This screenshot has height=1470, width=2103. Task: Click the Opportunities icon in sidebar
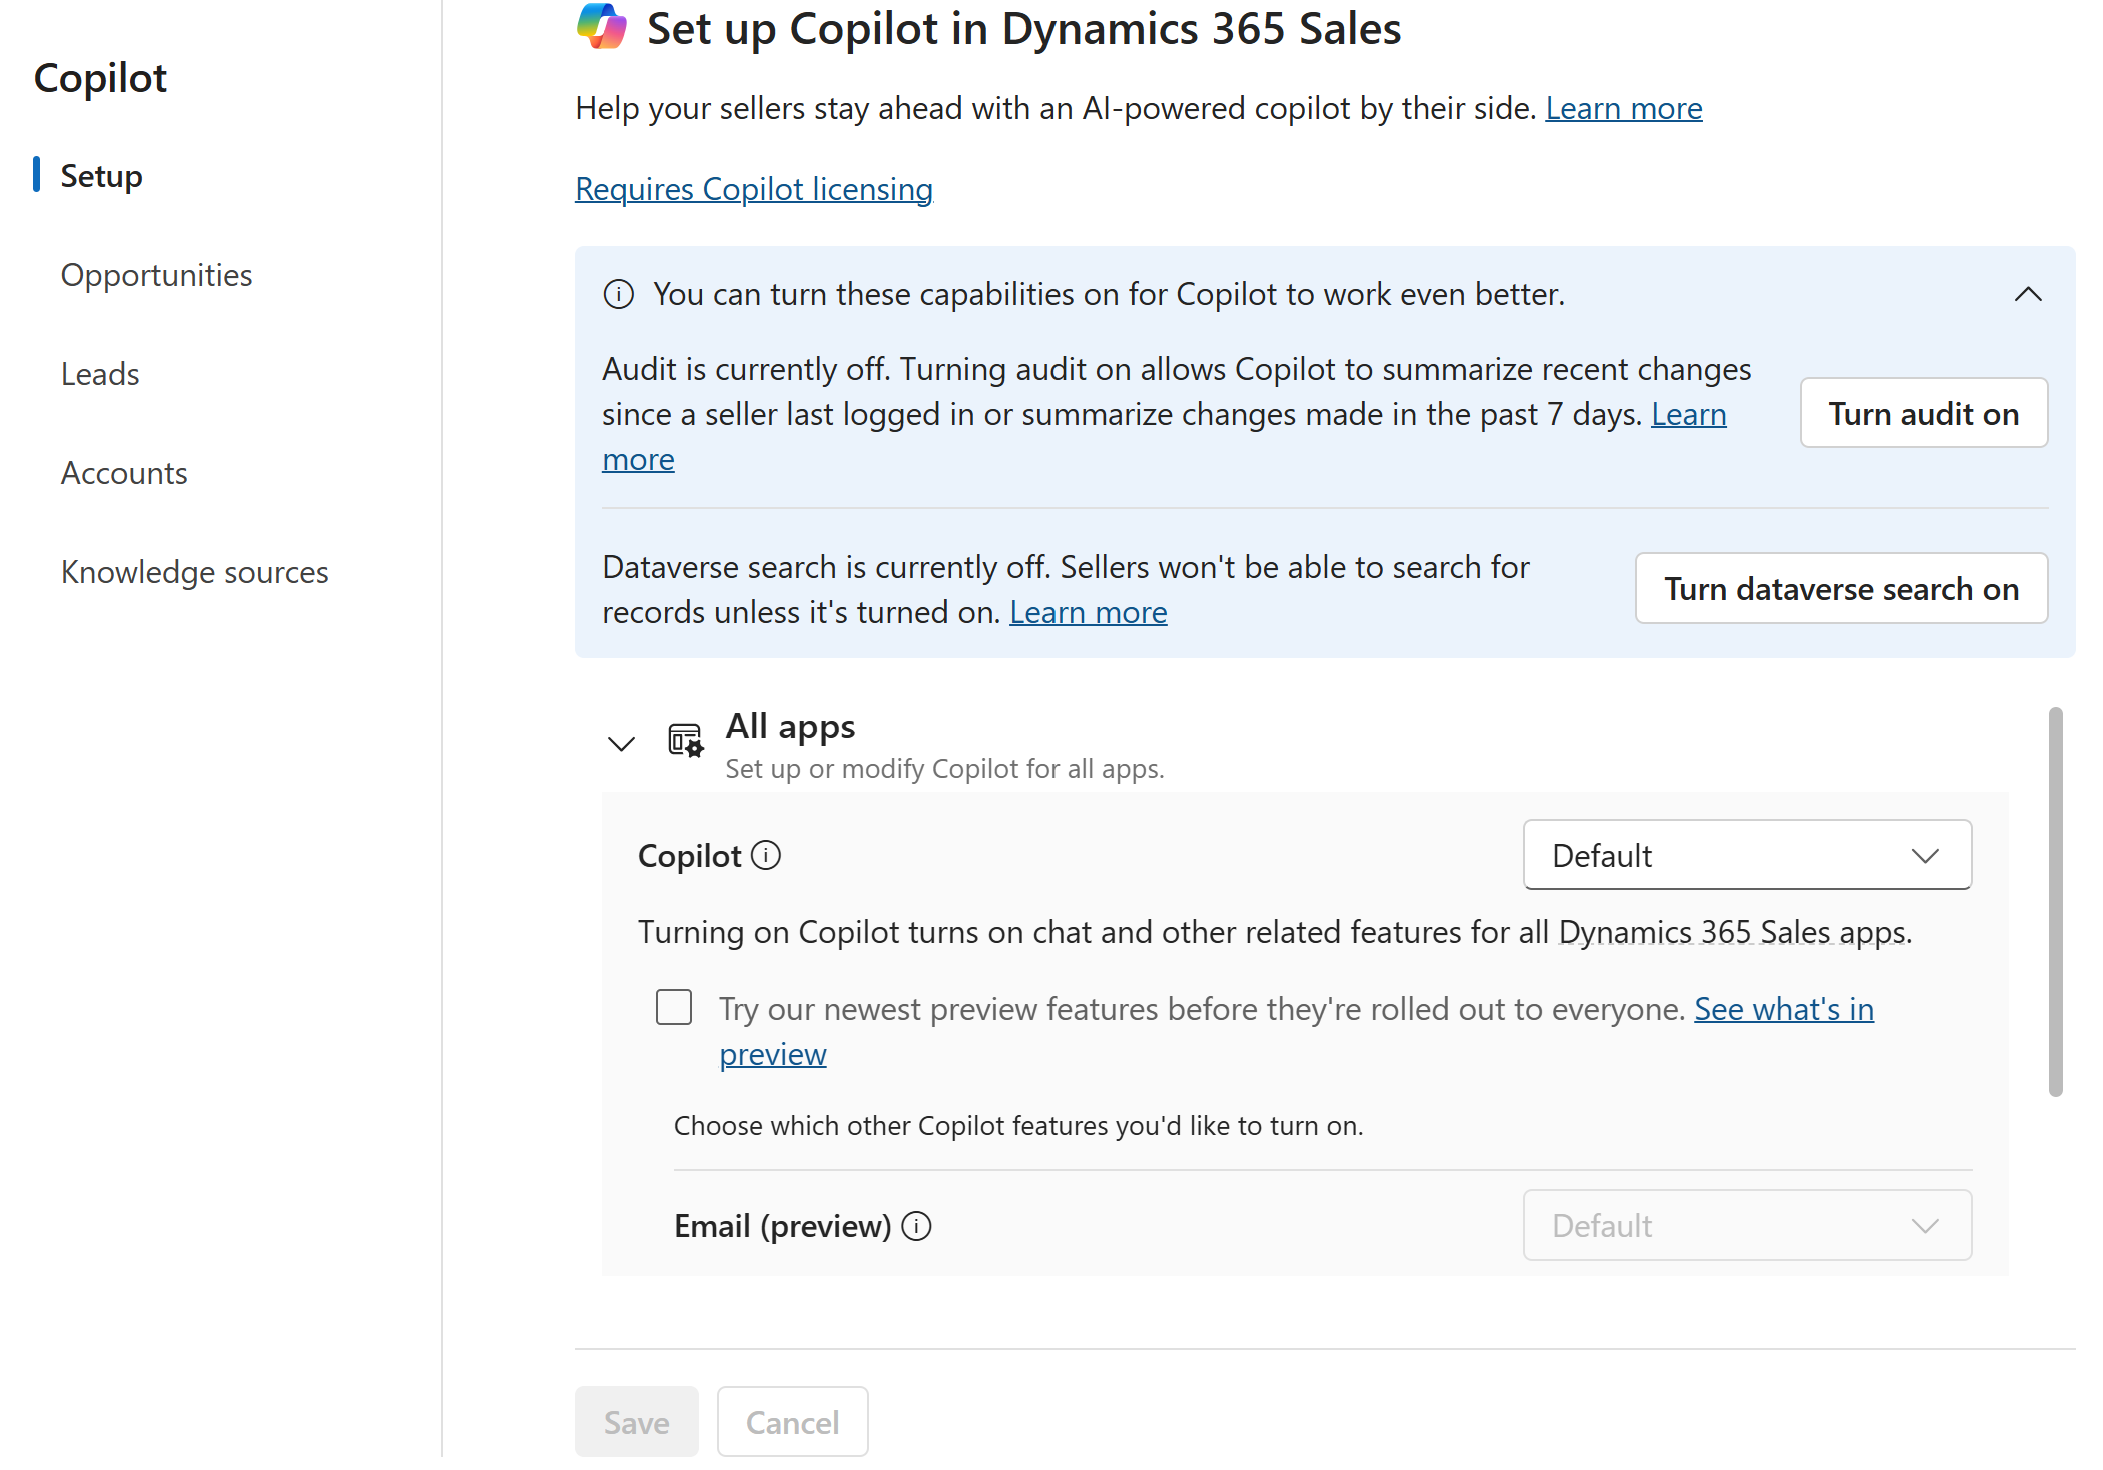155,275
